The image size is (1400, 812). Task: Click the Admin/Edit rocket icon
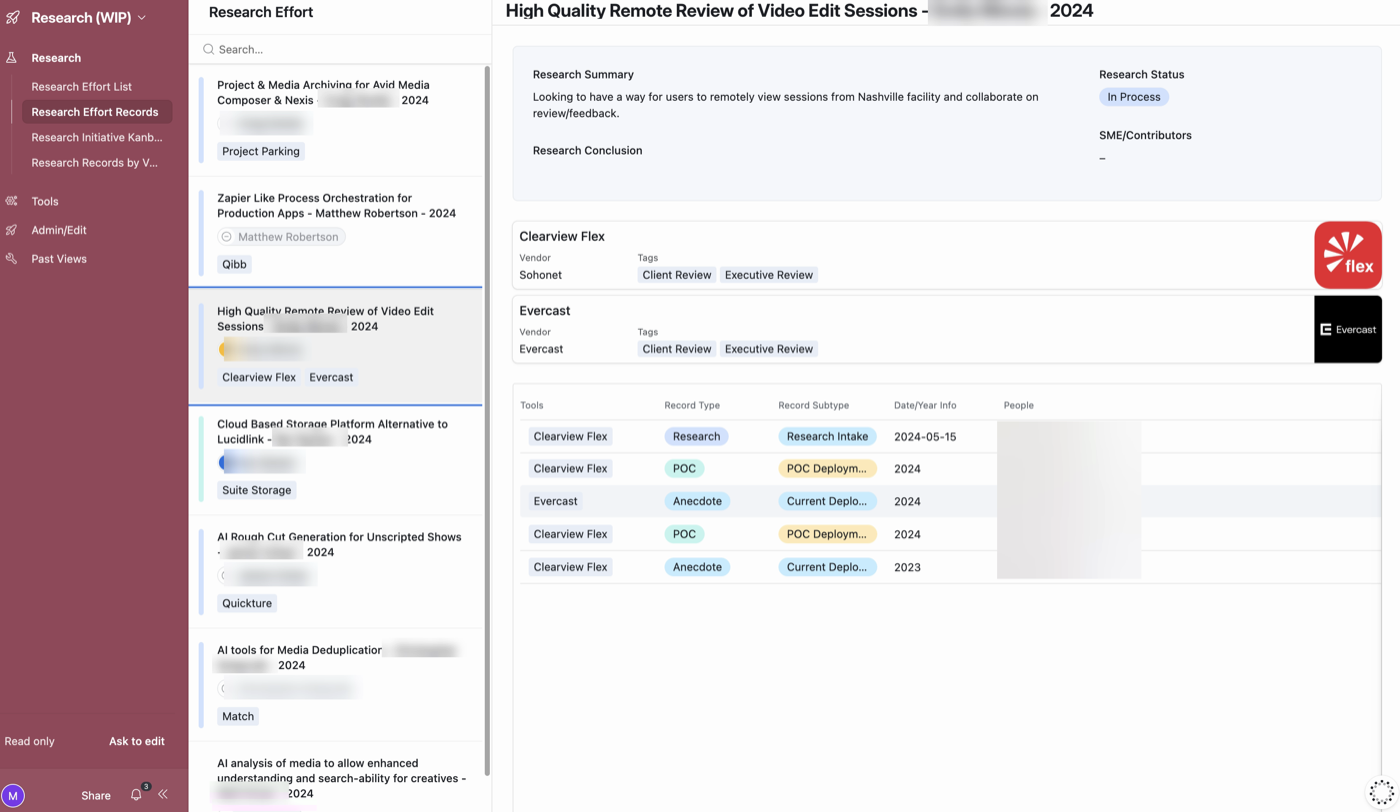click(x=11, y=230)
